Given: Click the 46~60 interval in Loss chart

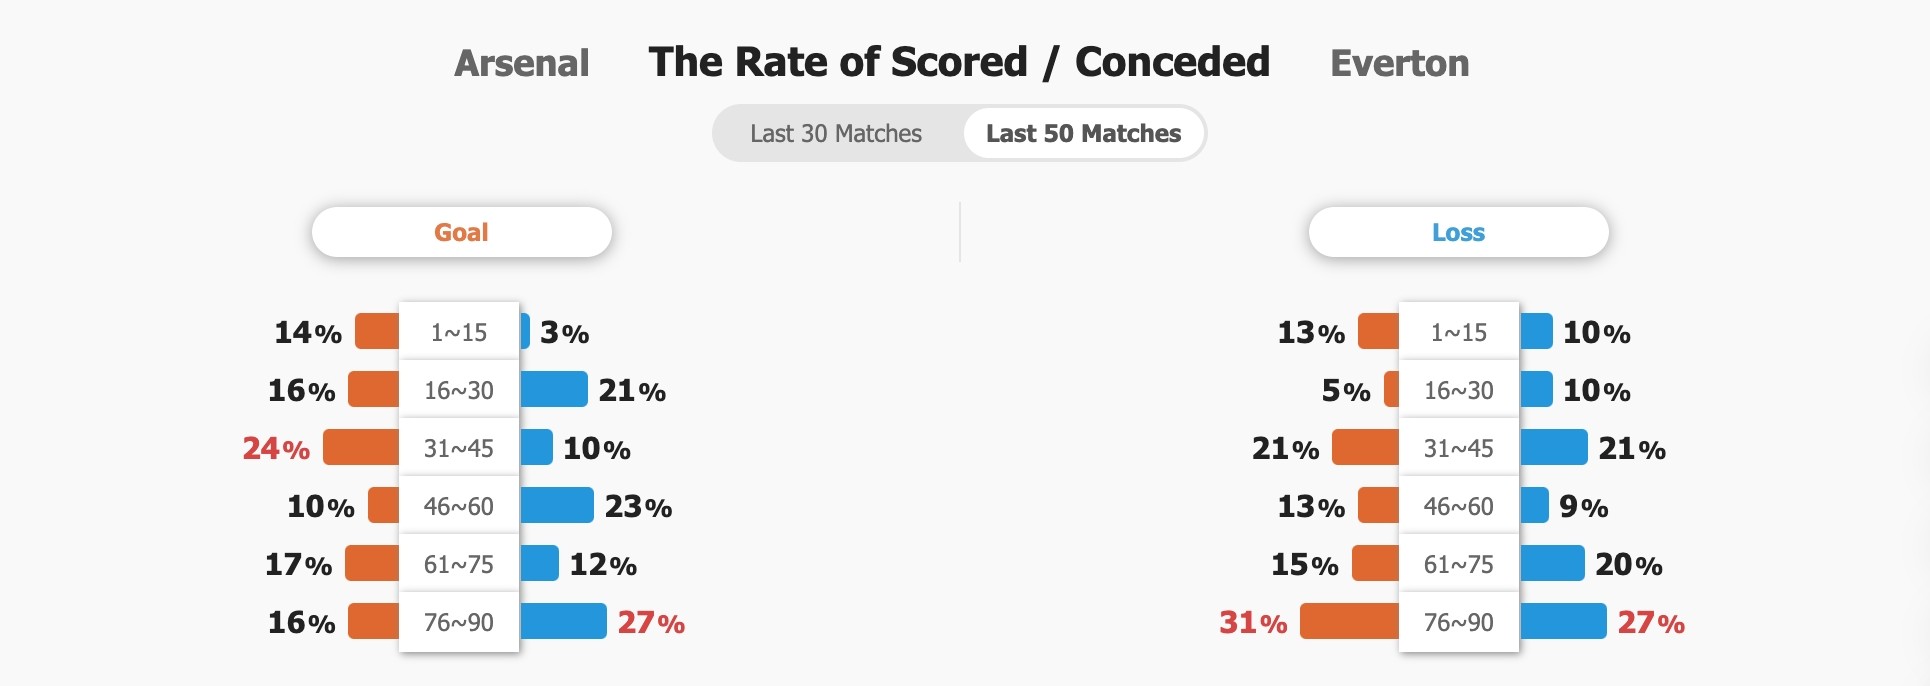Looking at the screenshot, I should click(1459, 506).
